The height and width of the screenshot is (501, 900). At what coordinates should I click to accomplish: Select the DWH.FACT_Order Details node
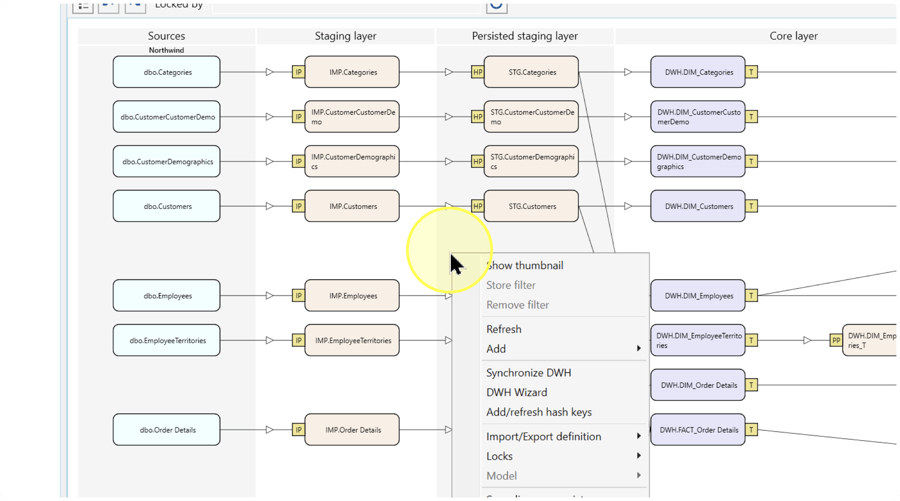[x=698, y=430]
